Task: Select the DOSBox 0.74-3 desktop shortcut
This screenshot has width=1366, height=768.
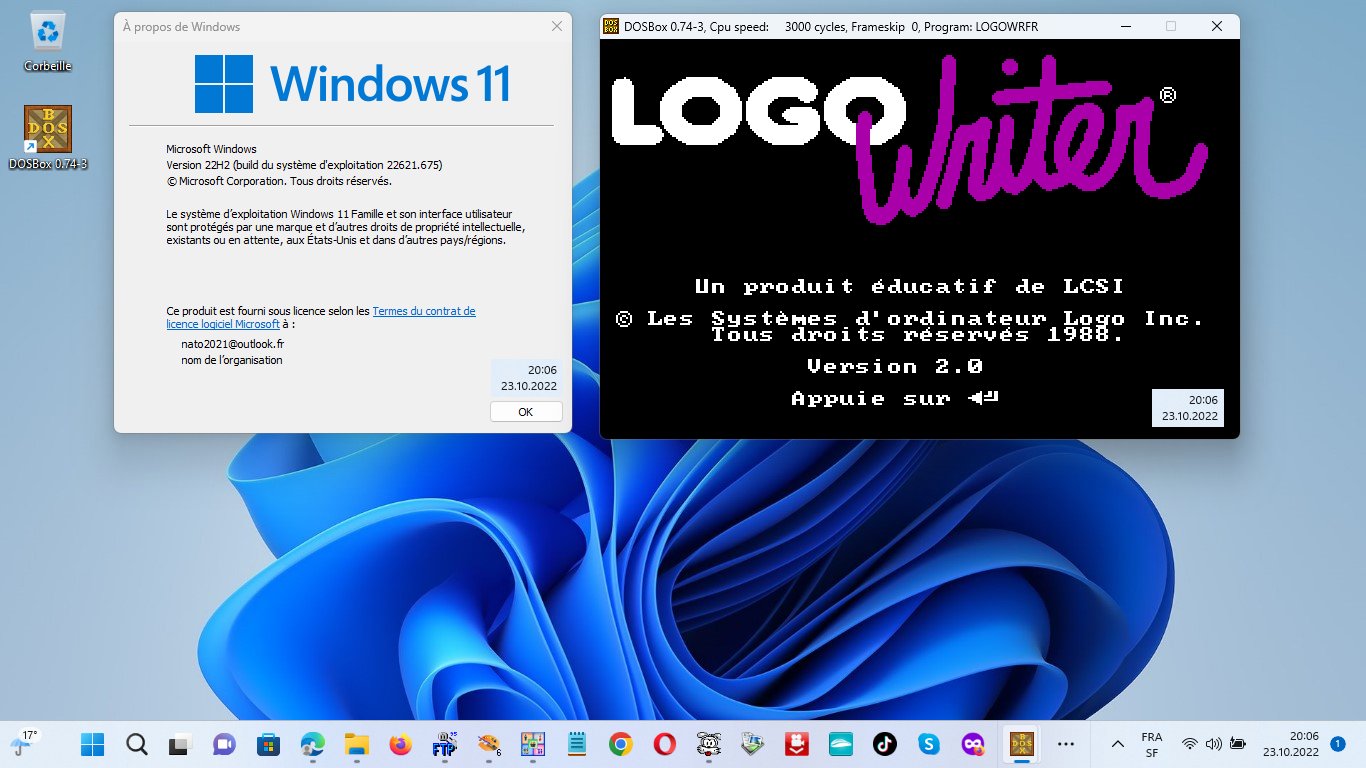Action: pos(48,137)
